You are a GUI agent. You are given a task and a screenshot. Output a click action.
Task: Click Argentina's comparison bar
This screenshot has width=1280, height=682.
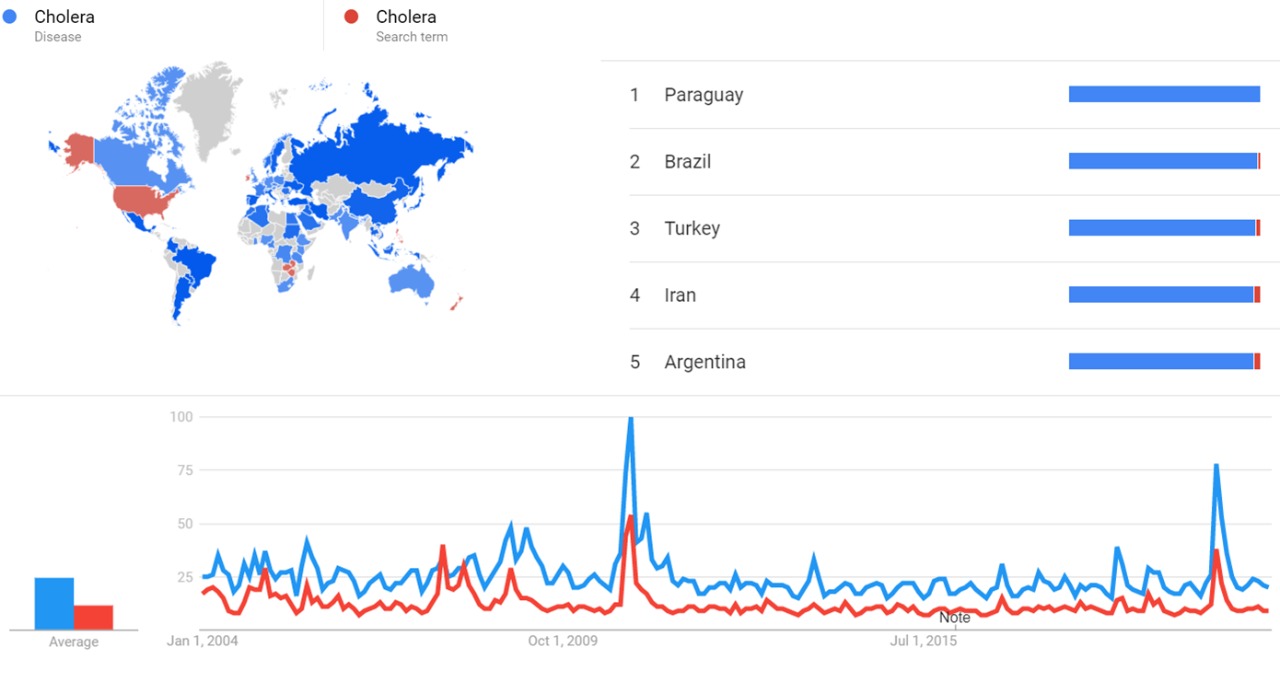[x=1163, y=361]
